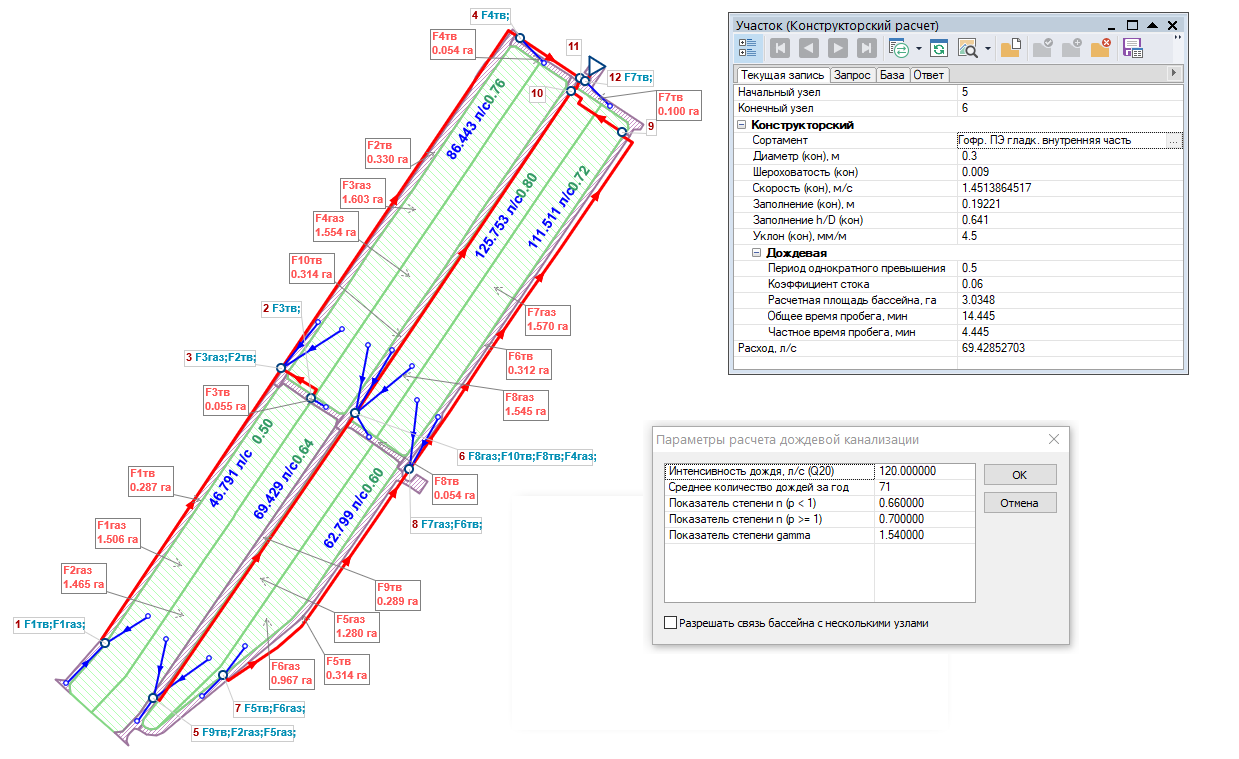The width and height of the screenshot is (1239, 759).
Task: Collapse the 'Дождевая' property group
Action: [757, 253]
